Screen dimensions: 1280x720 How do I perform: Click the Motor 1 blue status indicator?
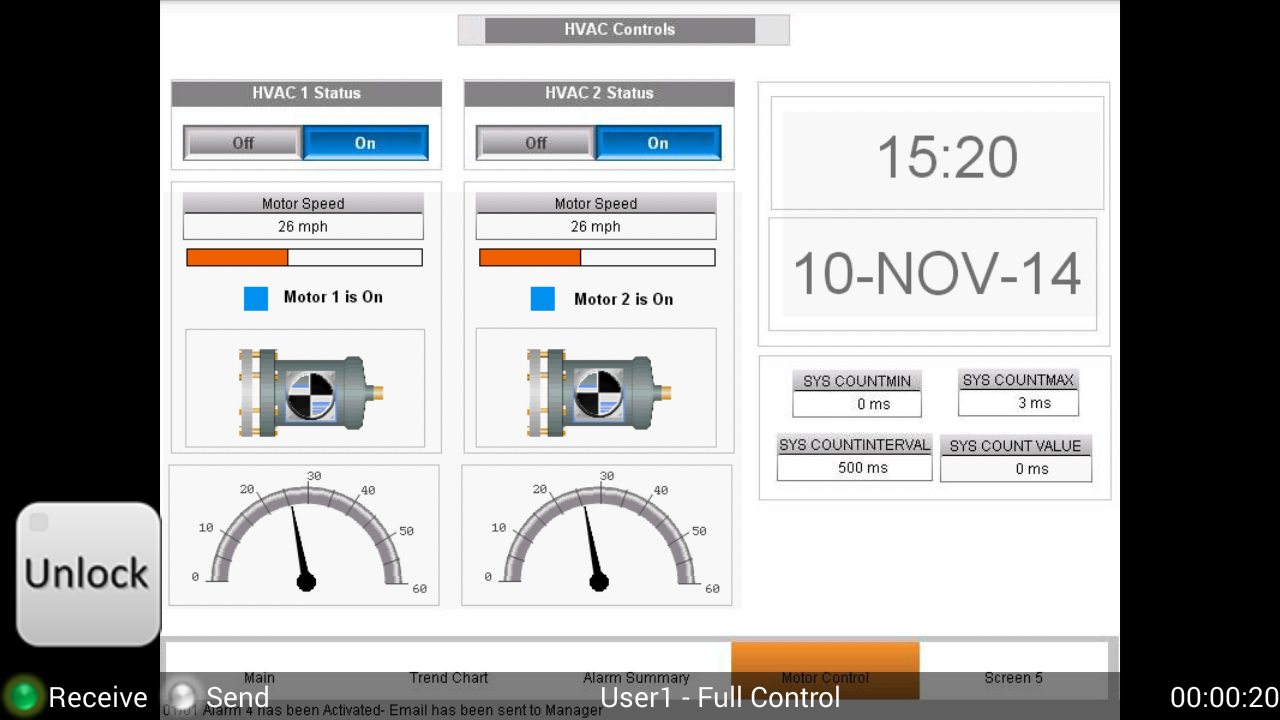pyautogui.click(x=255, y=297)
